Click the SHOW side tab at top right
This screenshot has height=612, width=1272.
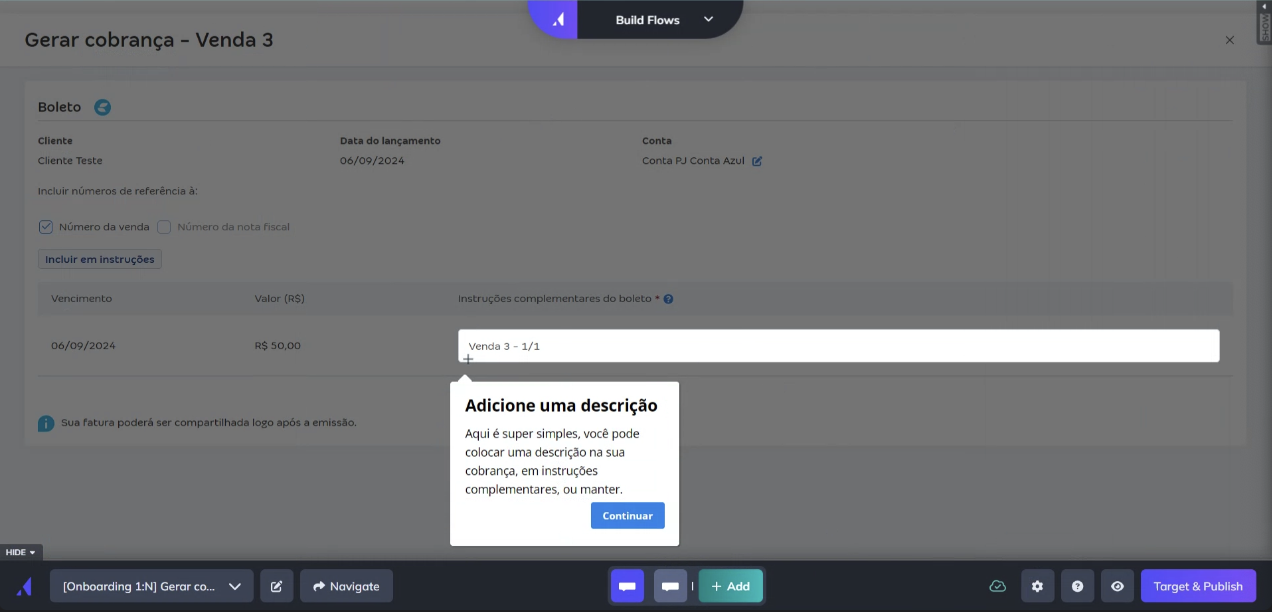click(1264, 22)
